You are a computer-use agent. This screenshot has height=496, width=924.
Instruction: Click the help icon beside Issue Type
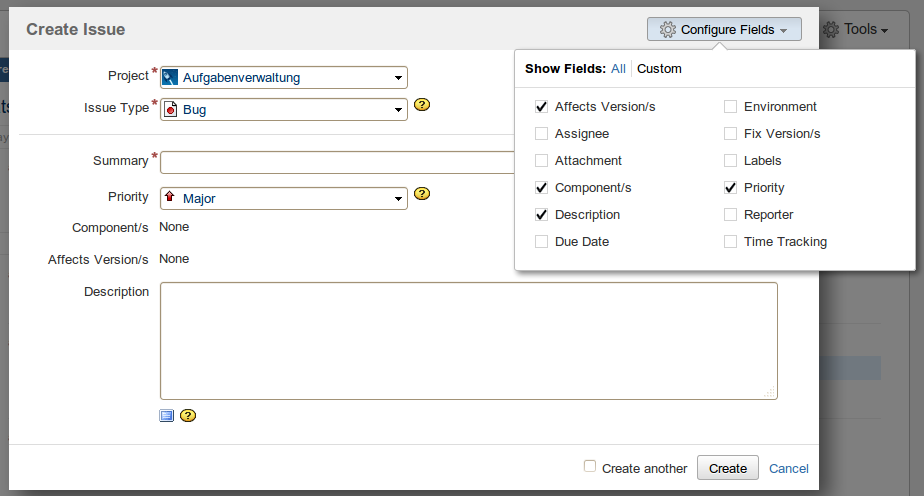(x=422, y=105)
